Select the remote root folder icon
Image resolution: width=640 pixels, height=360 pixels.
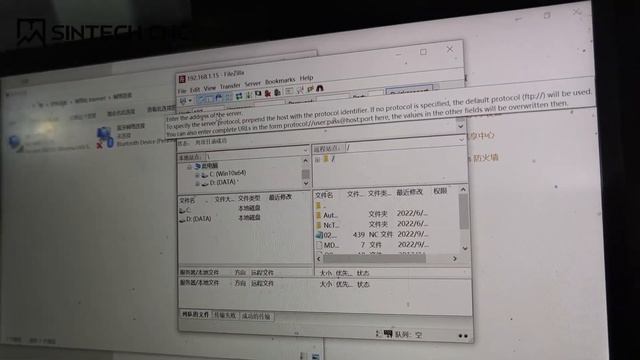point(326,159)
